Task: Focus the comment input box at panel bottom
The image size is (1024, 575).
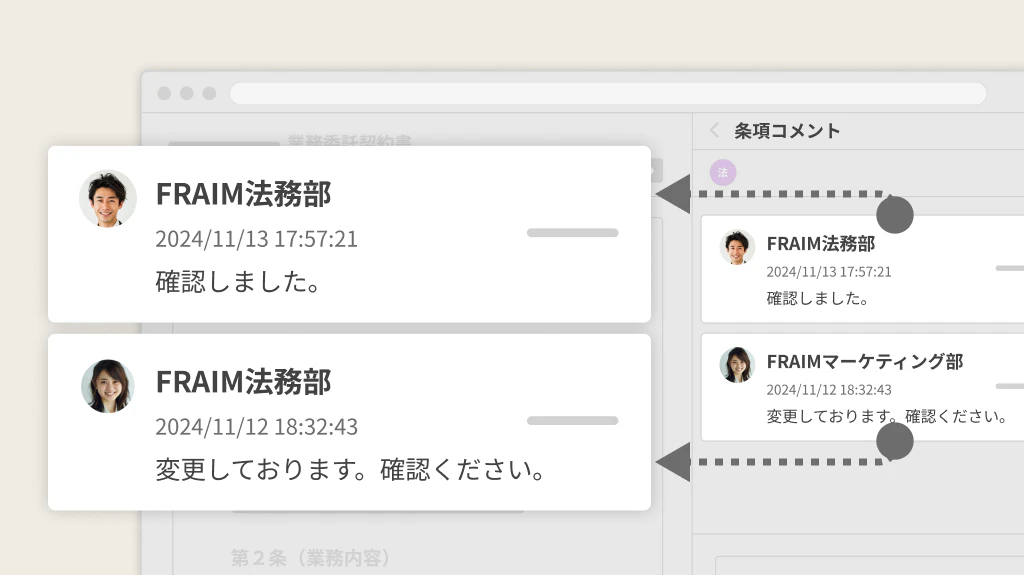Action: (868, 564)
